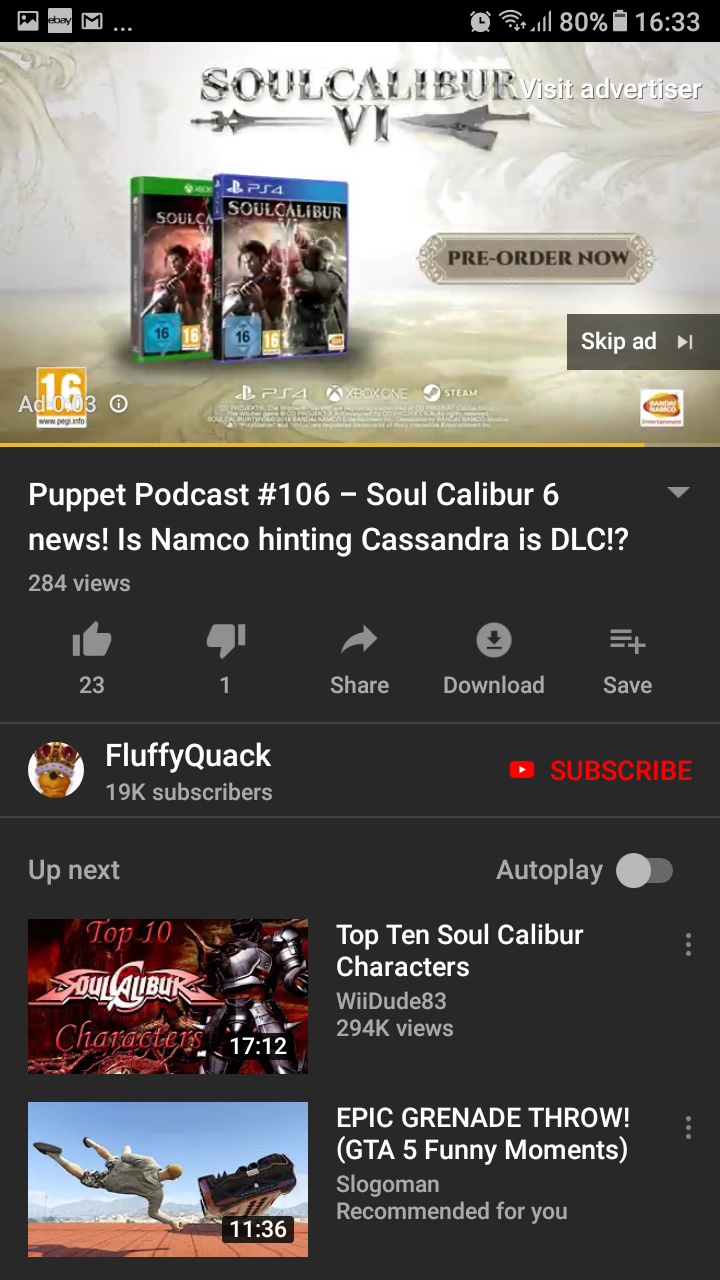Image resolution: width=720 pixels, height=1280 pixels.
Task: Toggle the Autoplay switch
Action: tap(644, 870)
